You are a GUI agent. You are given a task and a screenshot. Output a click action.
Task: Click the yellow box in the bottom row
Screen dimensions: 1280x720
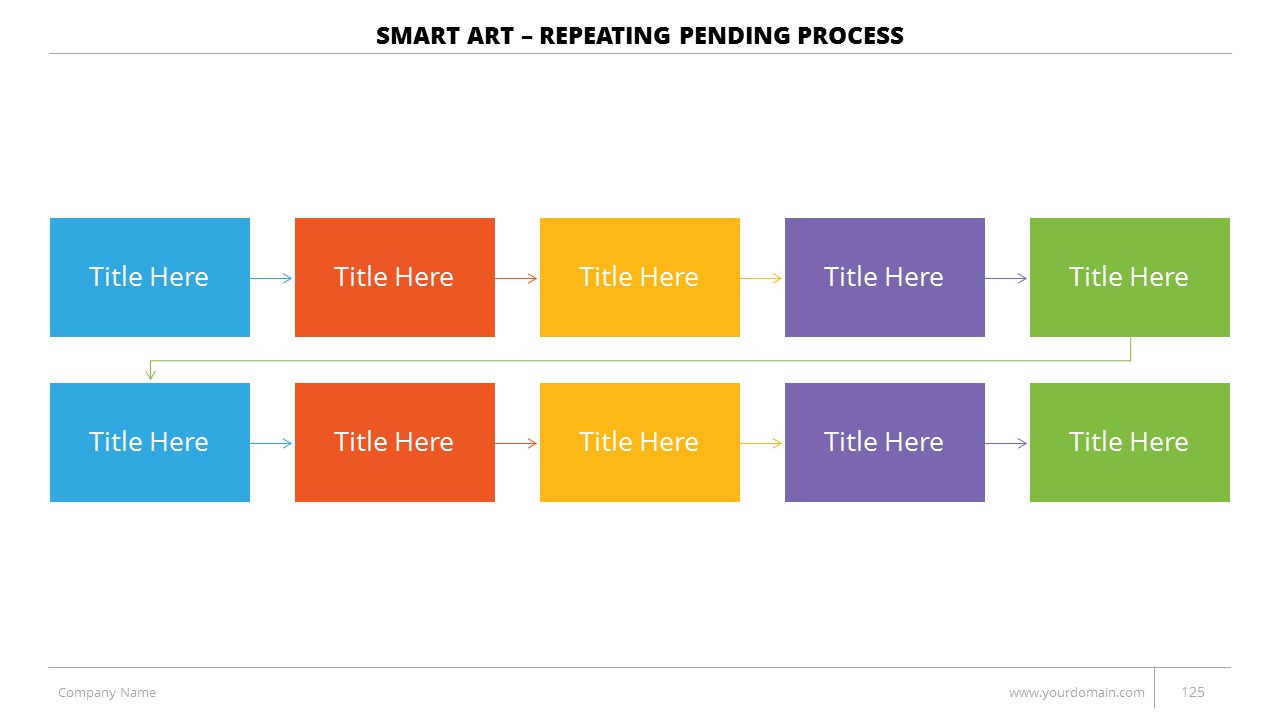[640, 442]
